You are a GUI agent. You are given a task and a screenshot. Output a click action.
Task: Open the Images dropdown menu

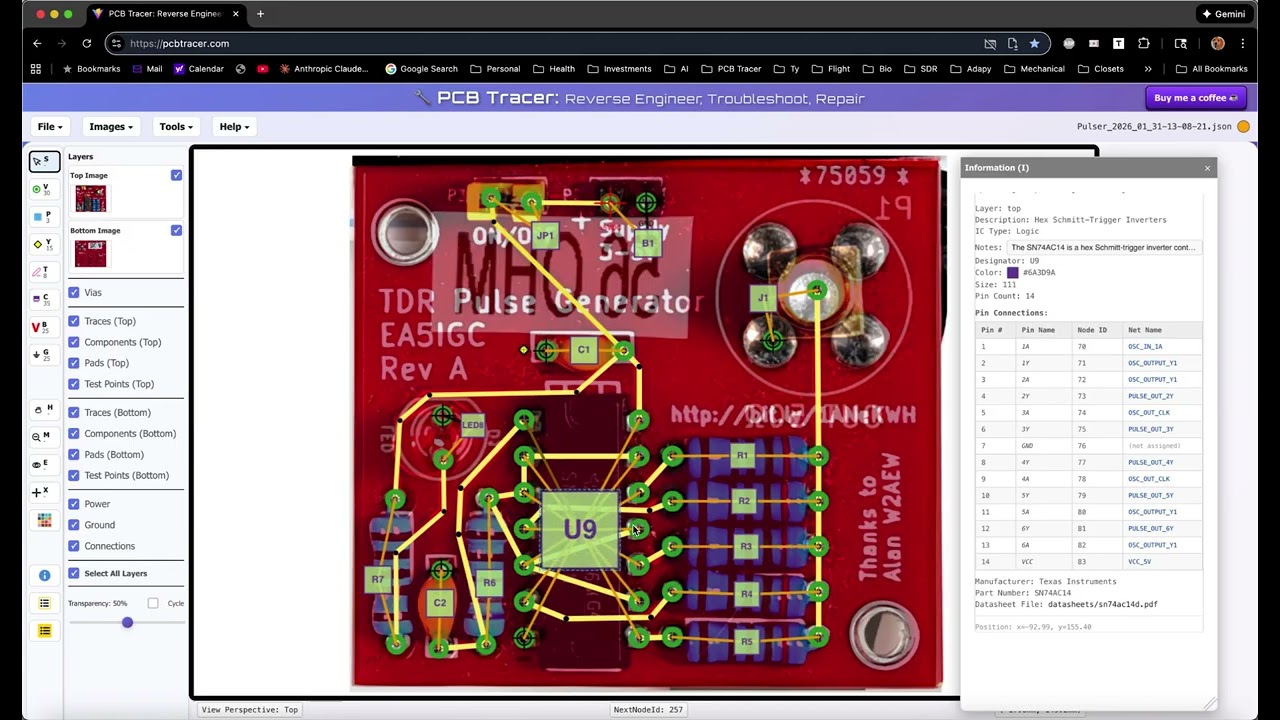tap(111, 127)
